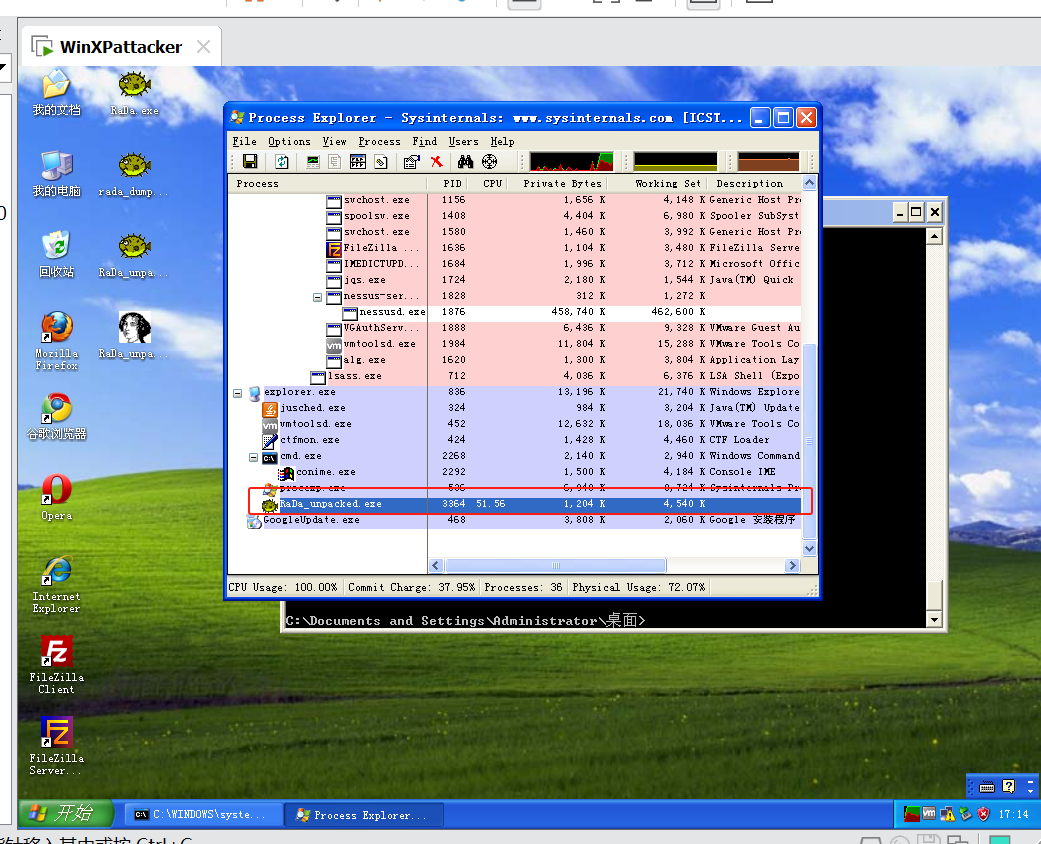
Task: Sort by the Private Bytes column header
Action: 557,184
